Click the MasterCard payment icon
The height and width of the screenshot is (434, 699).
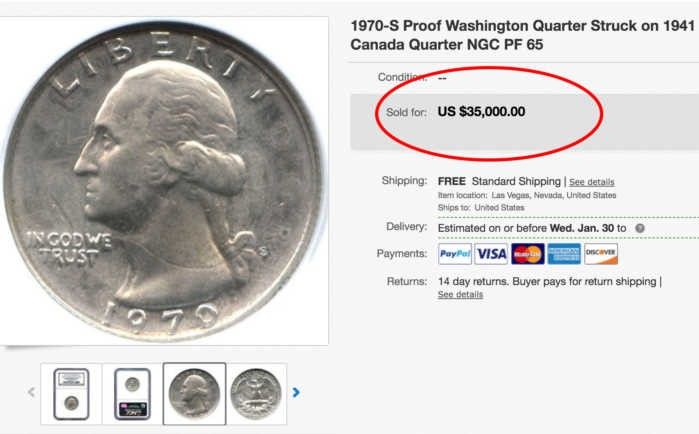click(528, 254)
